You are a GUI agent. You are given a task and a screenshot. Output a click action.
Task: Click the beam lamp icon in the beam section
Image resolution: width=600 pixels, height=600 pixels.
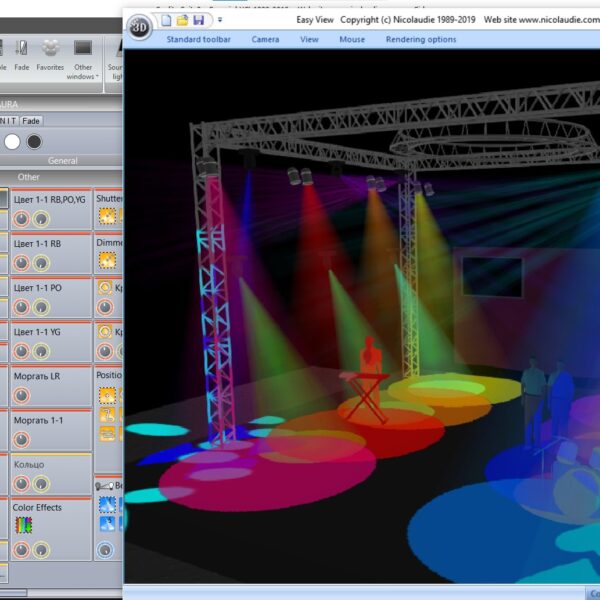[x=104, y=486]
